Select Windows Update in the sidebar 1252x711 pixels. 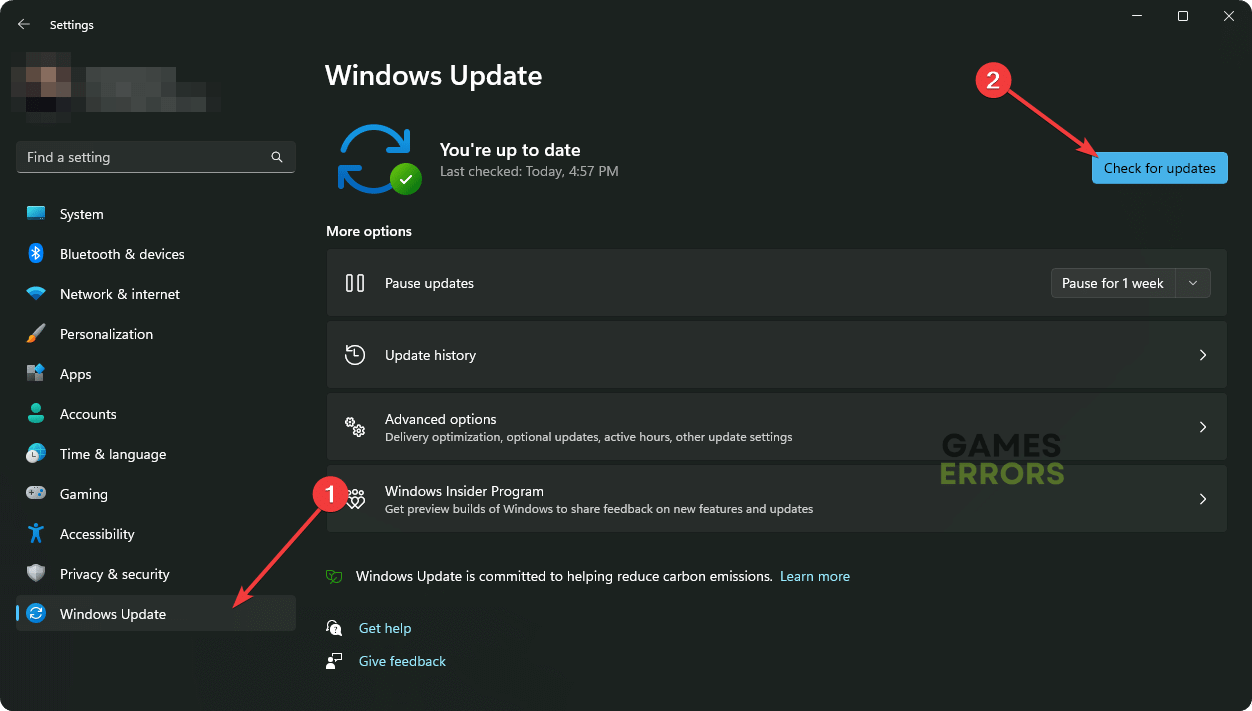[x=156, y=614]
